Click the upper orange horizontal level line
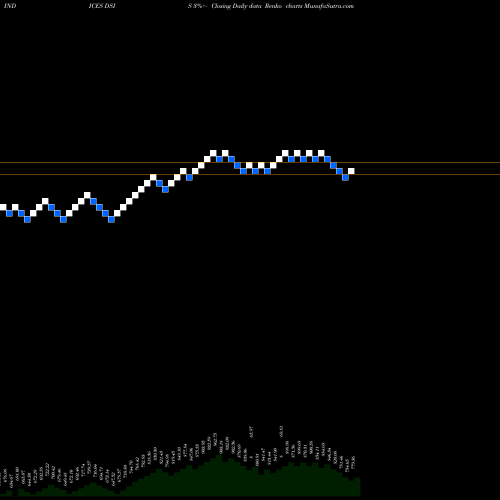 pyautogui.click(x=250, y=163)
